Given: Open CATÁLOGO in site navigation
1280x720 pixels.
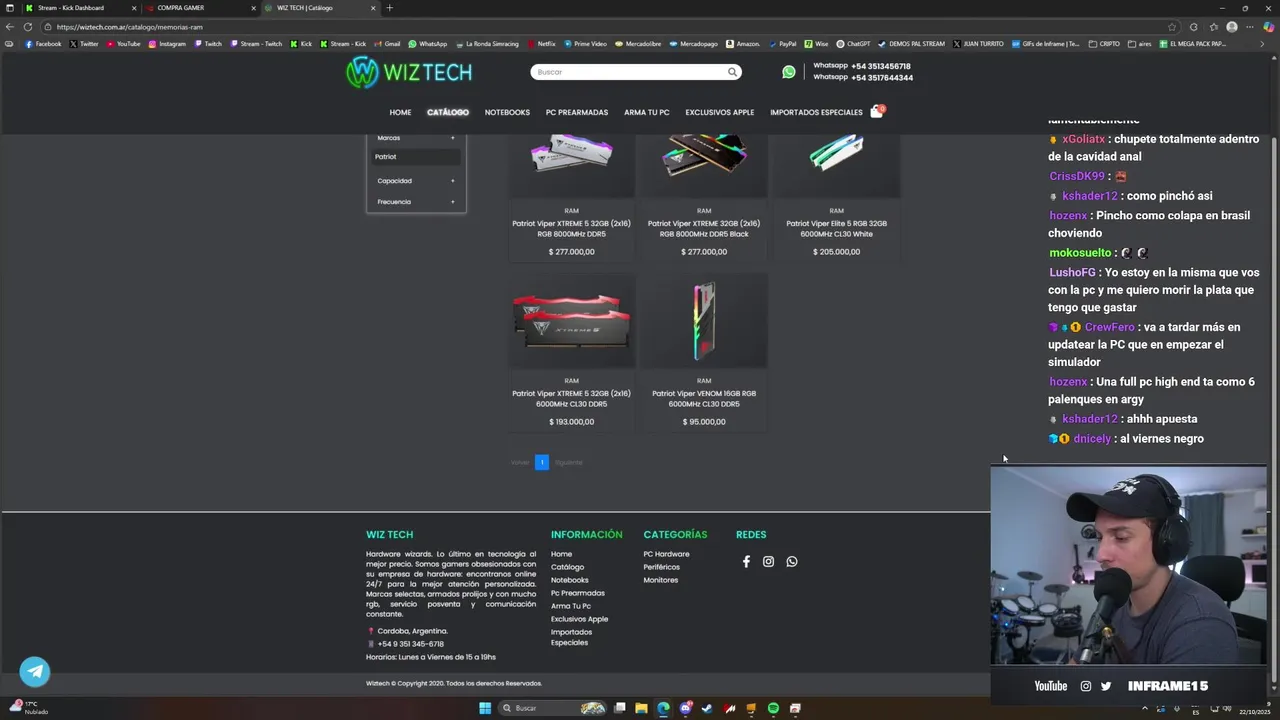Looking at the screenshot, I should point(448,112).
